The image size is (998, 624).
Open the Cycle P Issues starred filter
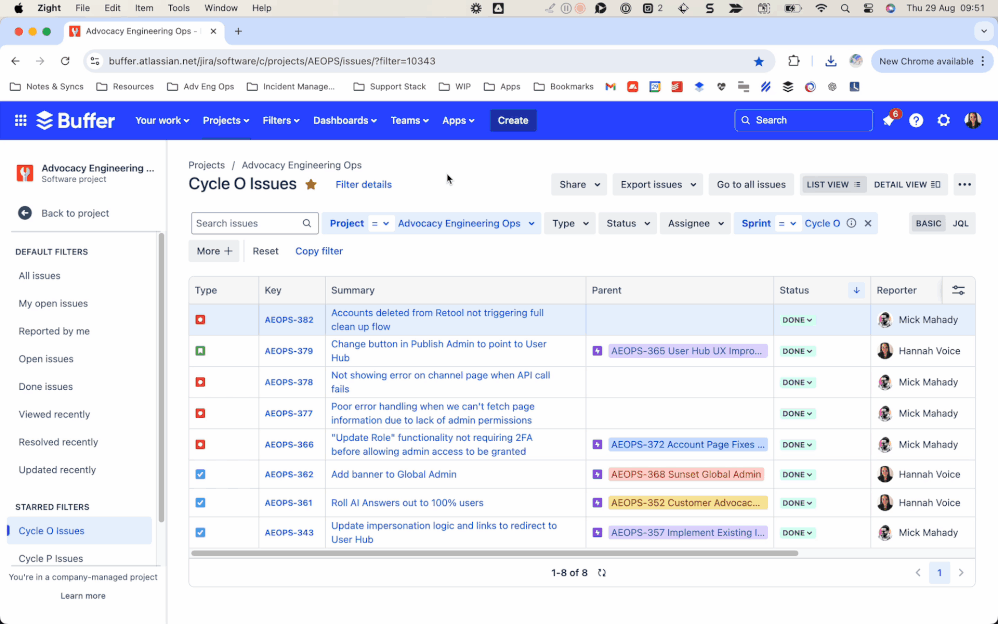[51, 558]
